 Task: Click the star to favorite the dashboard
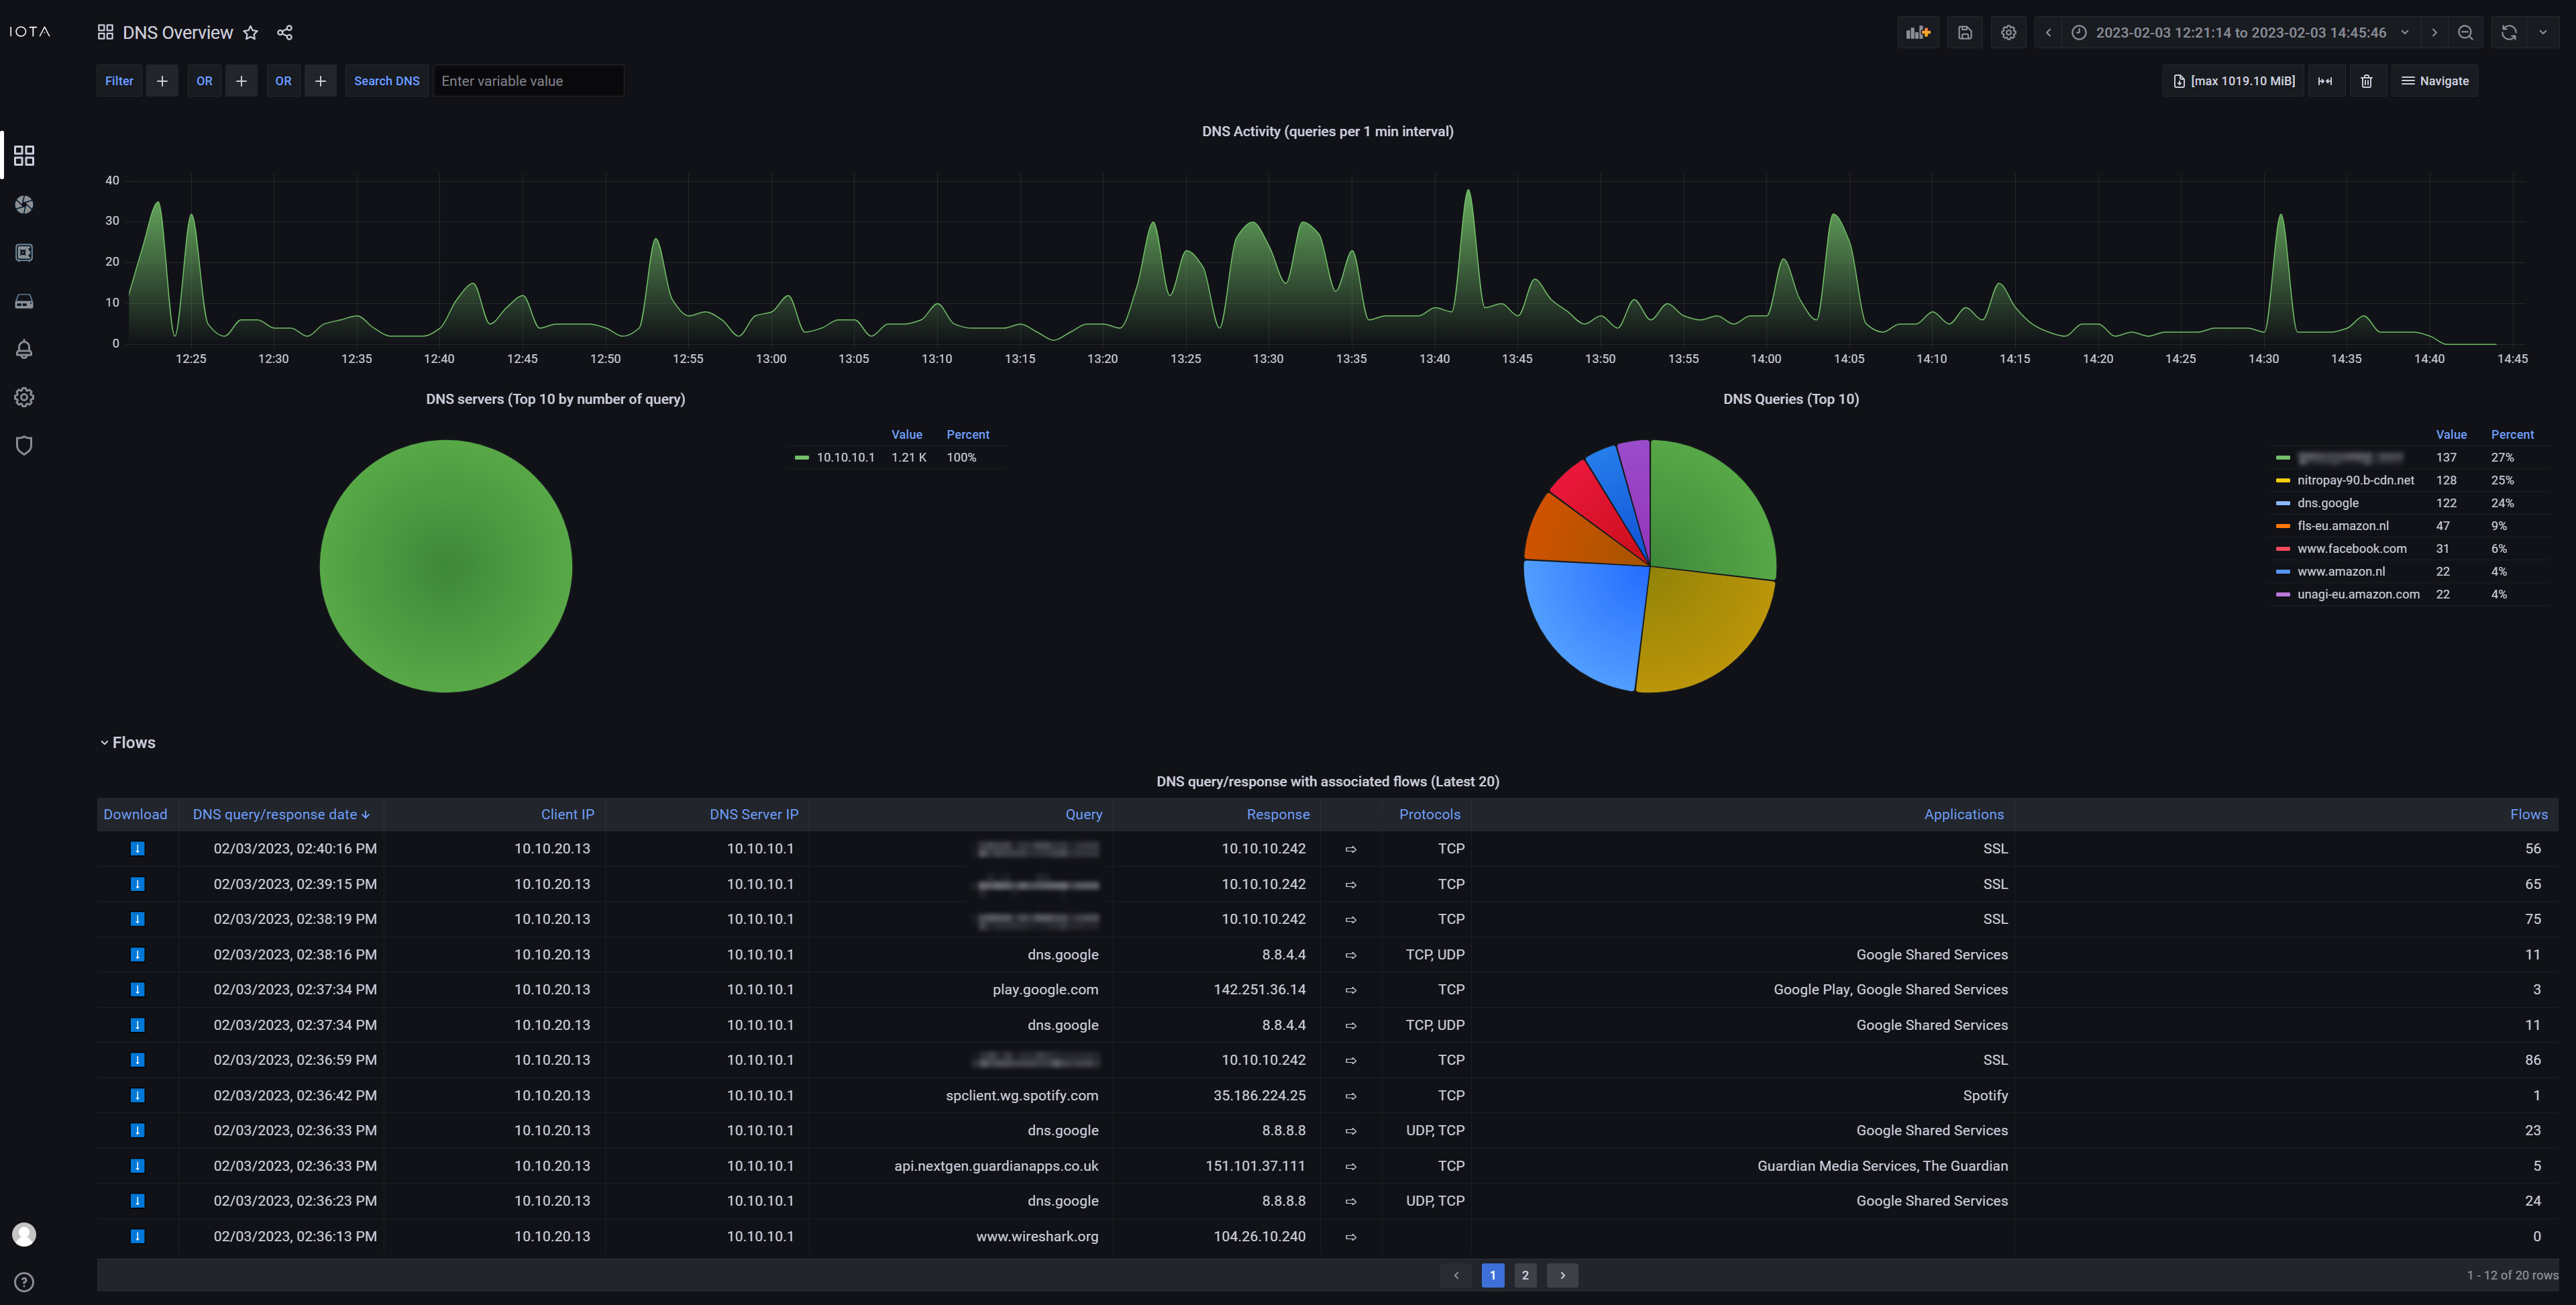coord(251,33)
